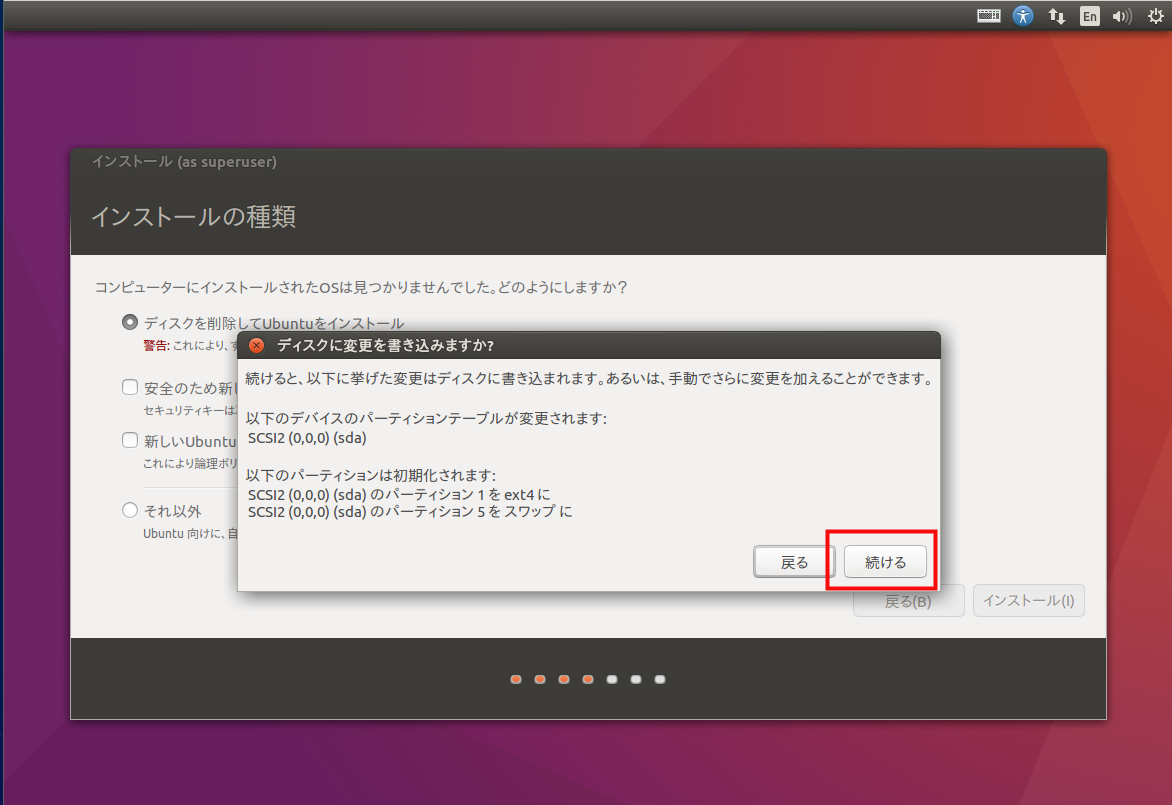Viewport: 1172px width, 805px height.
Task: Open the network connections indicator
Action: 1056,16
